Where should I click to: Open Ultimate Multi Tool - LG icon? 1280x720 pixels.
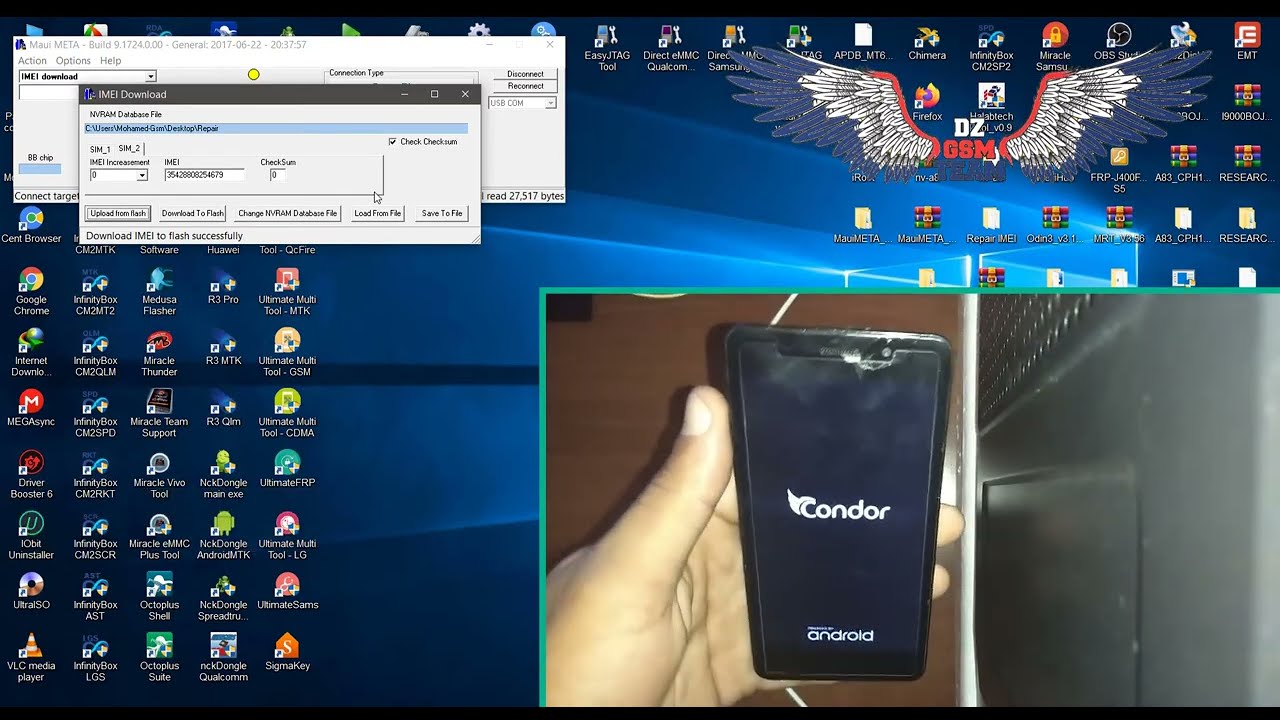pos(287,536)
